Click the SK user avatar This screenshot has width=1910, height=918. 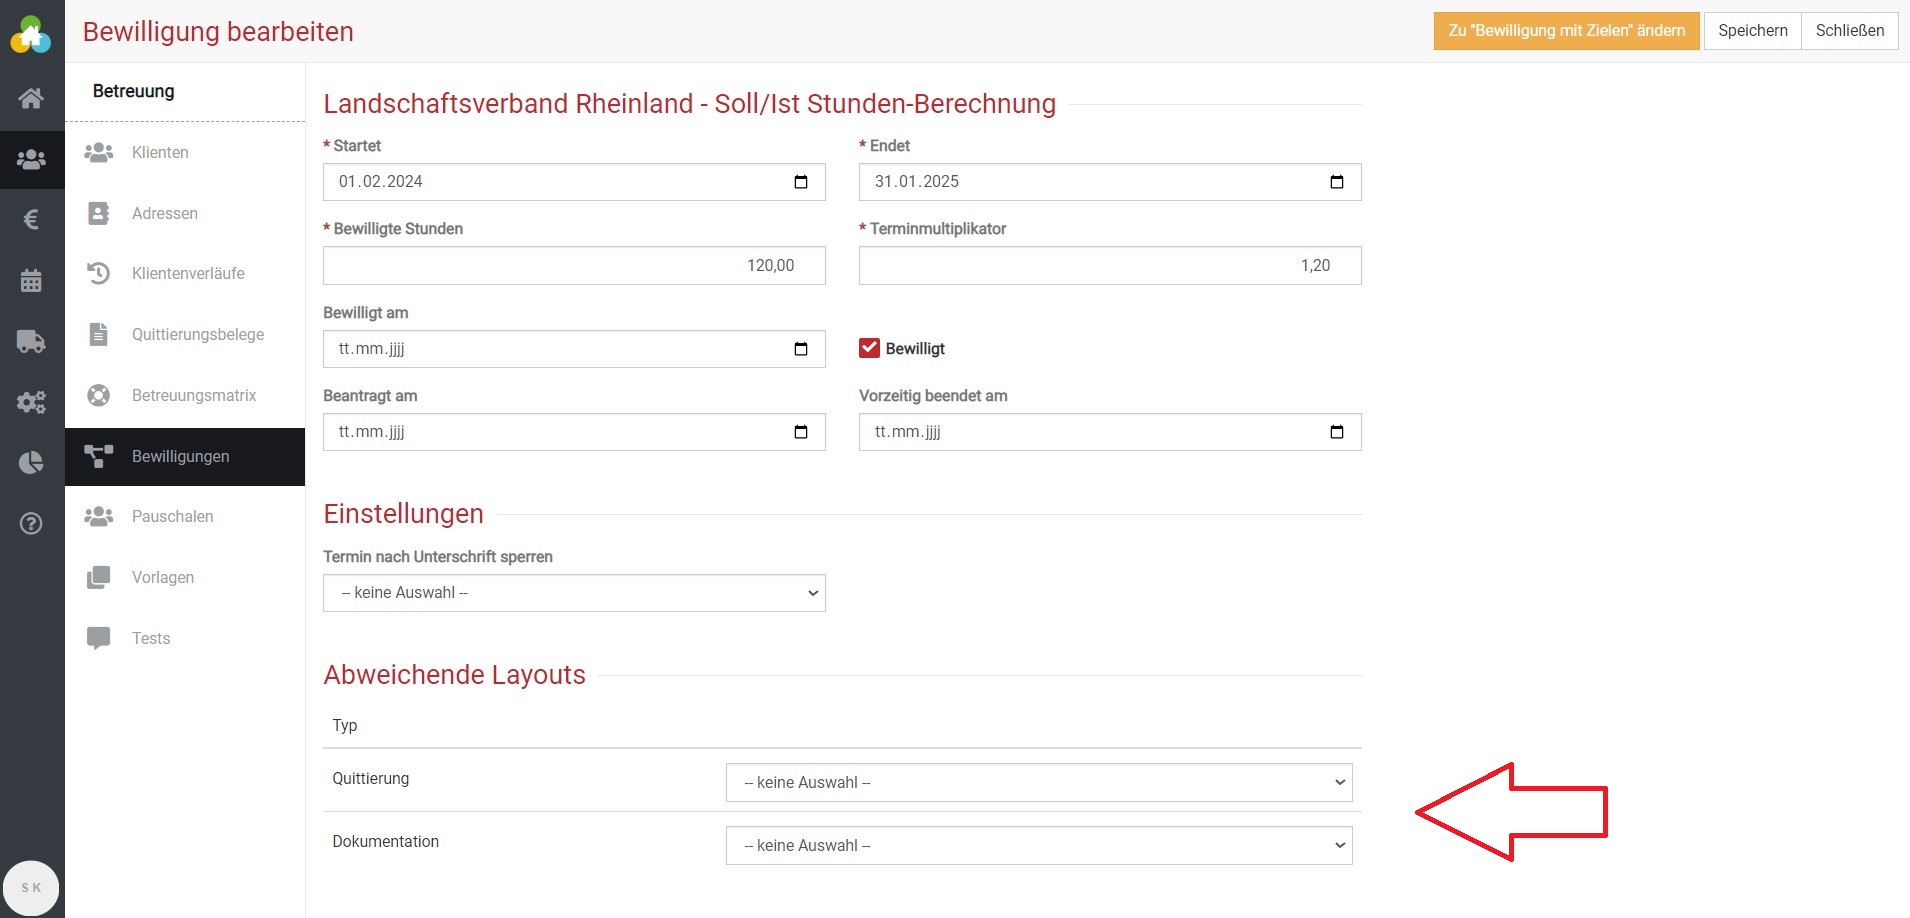(x=31, y=887)
